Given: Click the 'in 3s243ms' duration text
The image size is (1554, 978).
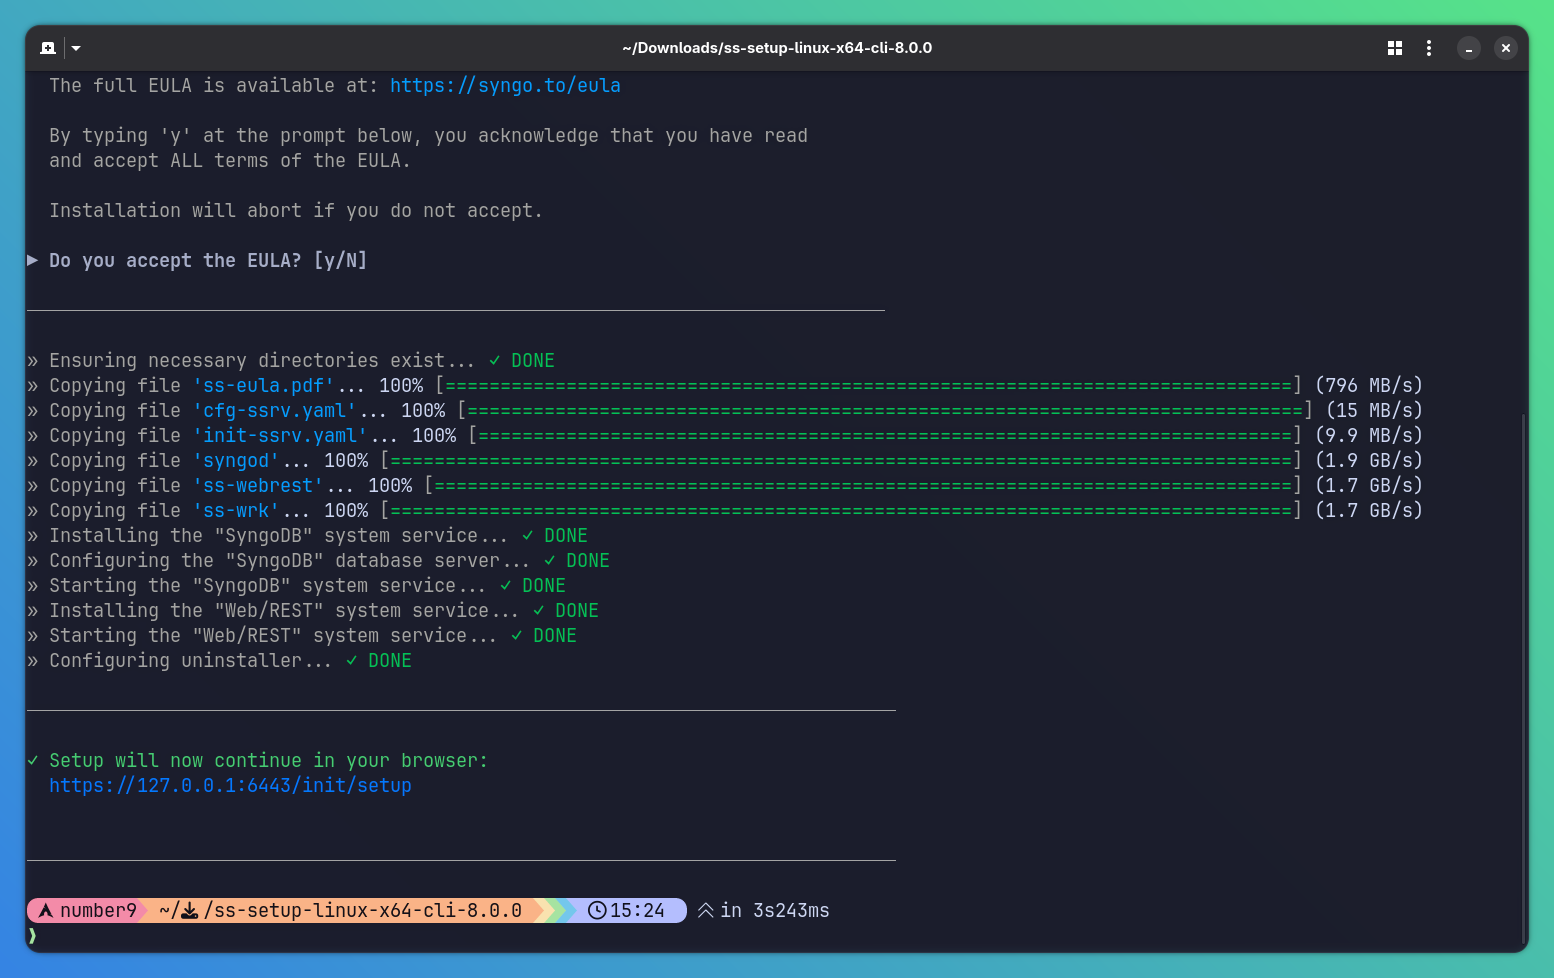Looking at the screenshot, I should click(775, 911).
